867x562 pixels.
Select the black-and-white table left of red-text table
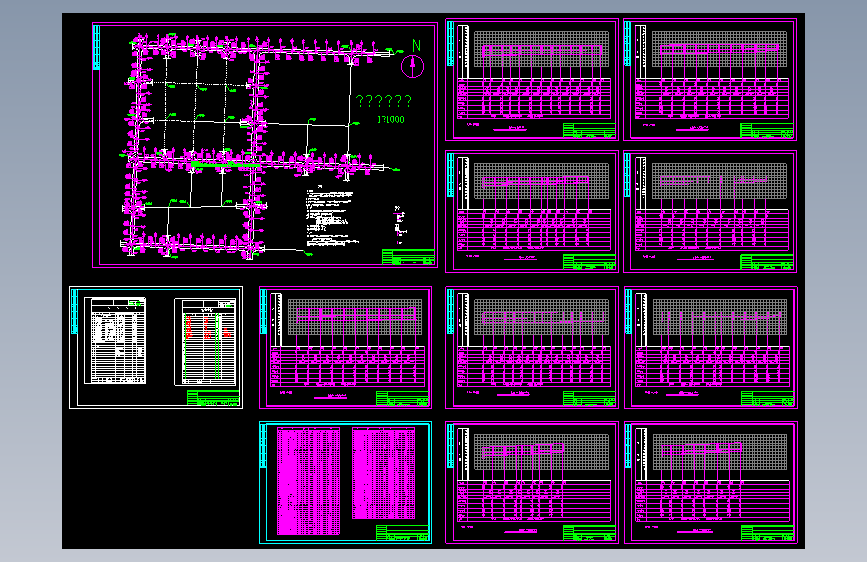115,340
